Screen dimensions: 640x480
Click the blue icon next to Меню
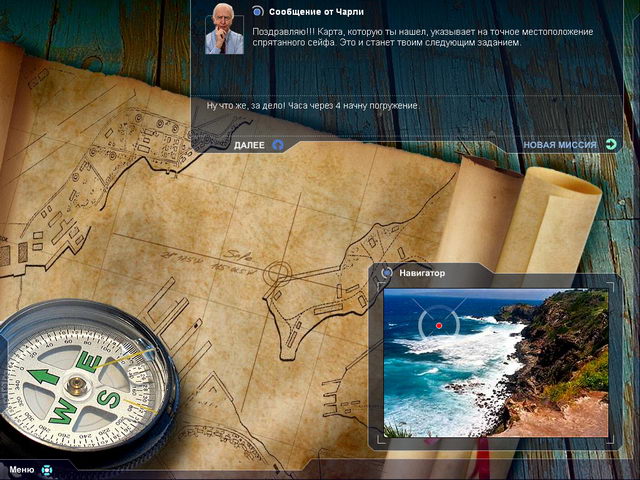[x=46, y=469]
